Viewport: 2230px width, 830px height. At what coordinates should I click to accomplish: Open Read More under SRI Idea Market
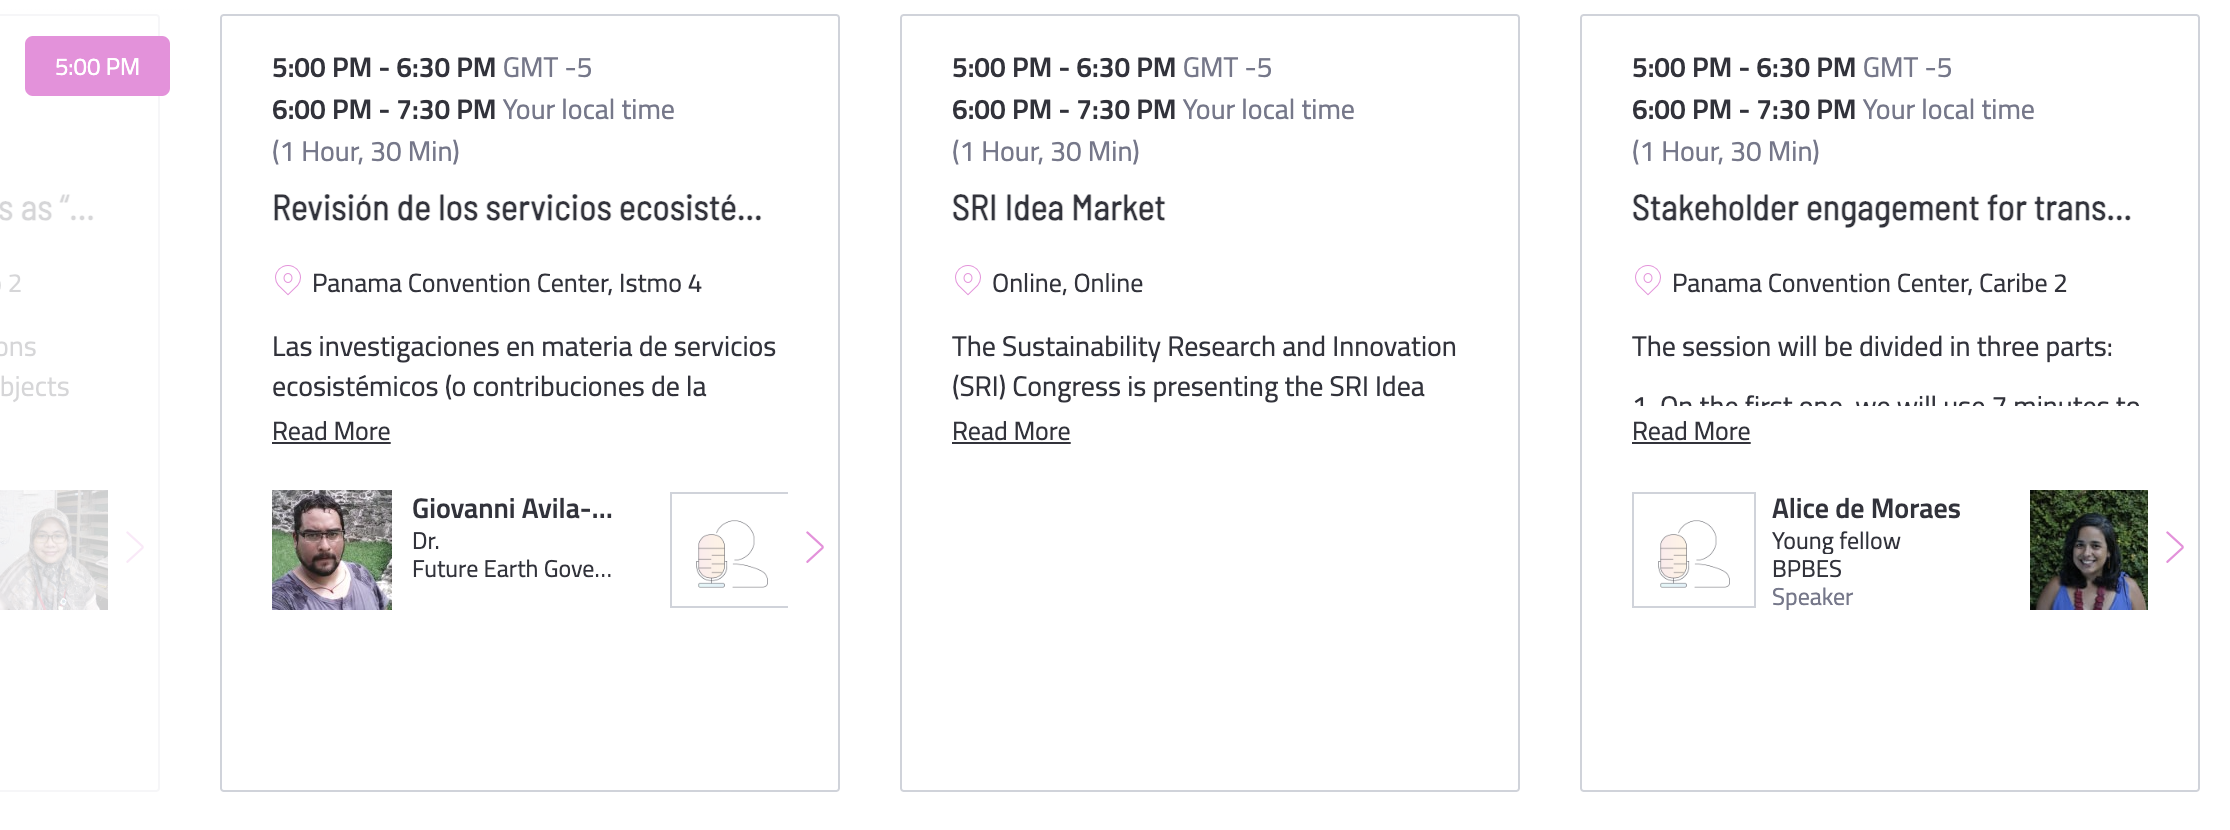1011,431
